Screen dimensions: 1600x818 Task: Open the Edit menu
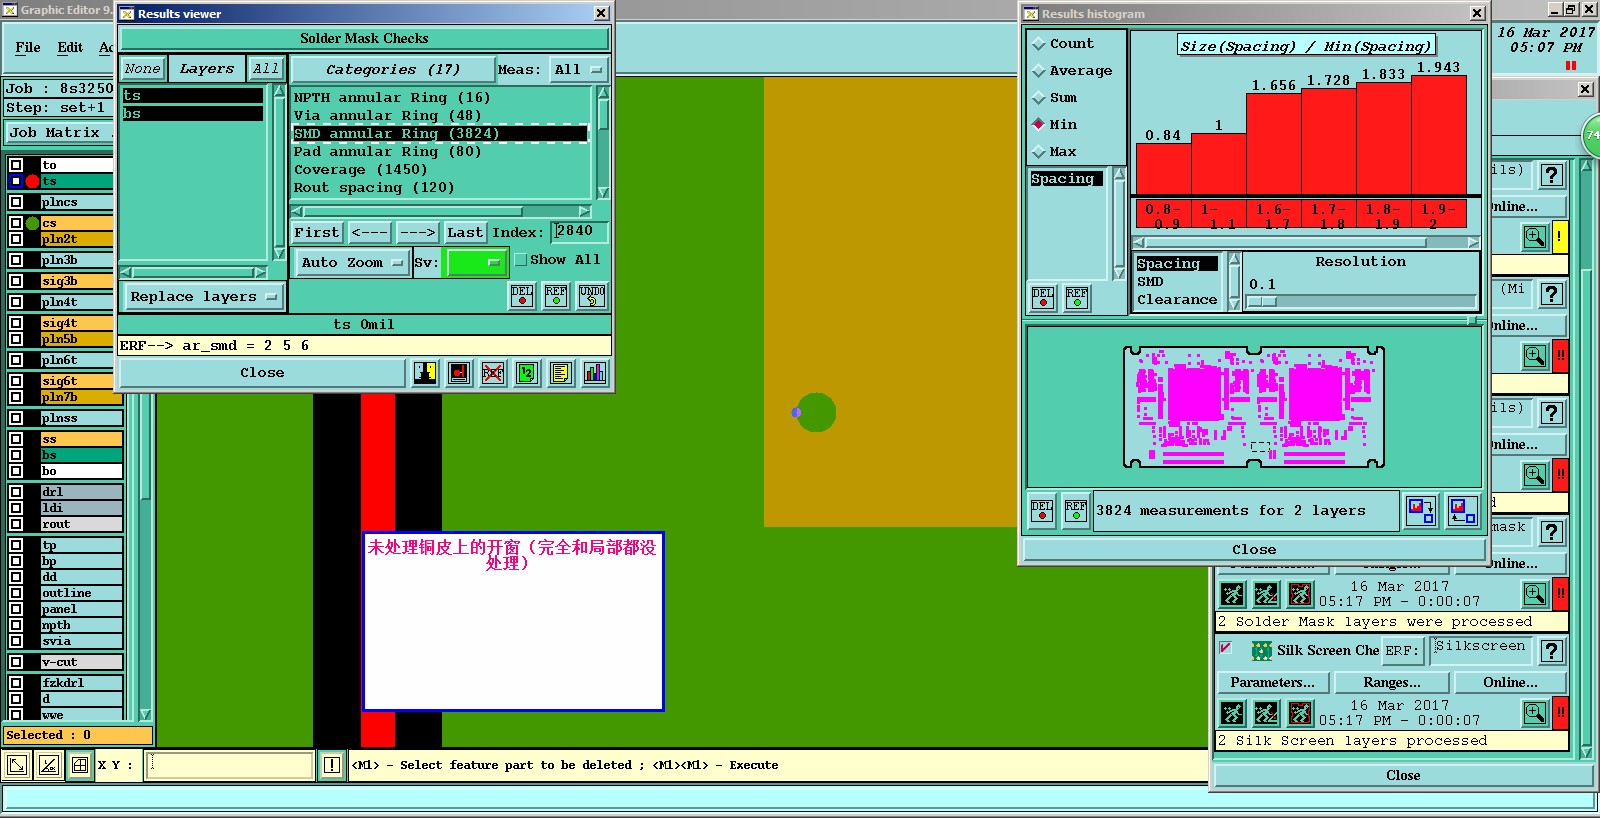[70, 47]
